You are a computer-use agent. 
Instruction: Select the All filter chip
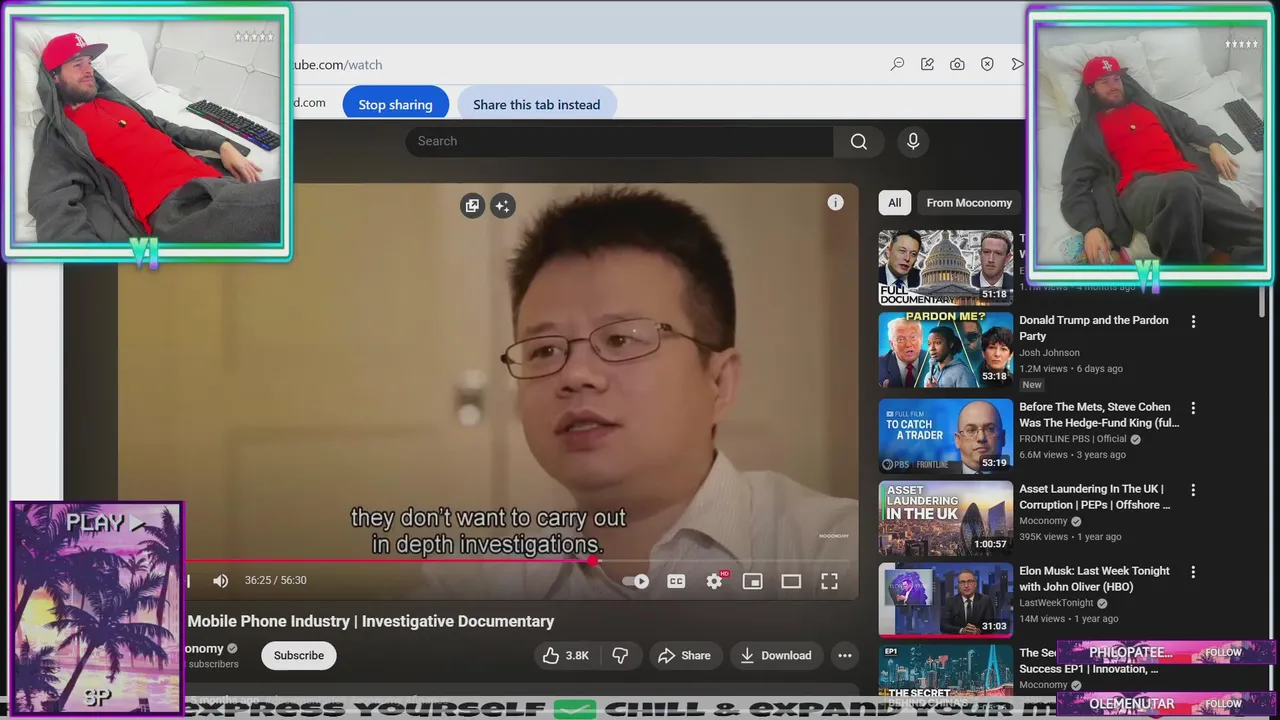pos(894,203)
